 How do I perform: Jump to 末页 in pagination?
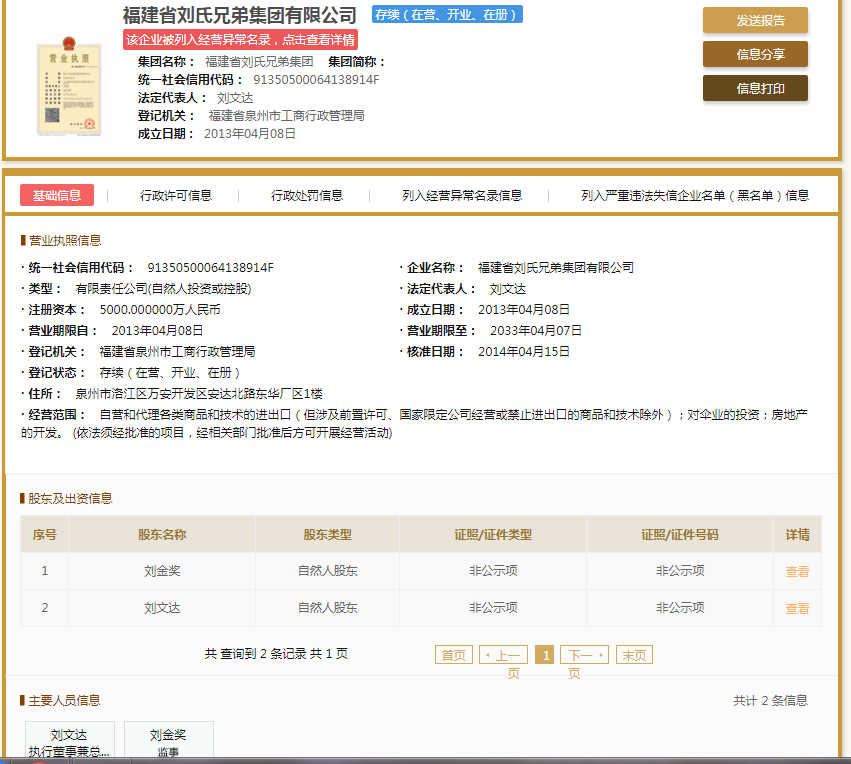coord(634,655)
